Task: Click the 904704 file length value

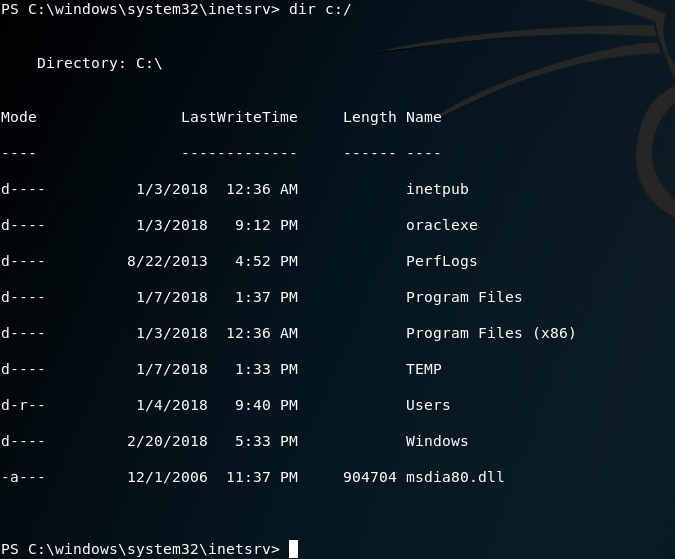Action: tap(369, 477)
